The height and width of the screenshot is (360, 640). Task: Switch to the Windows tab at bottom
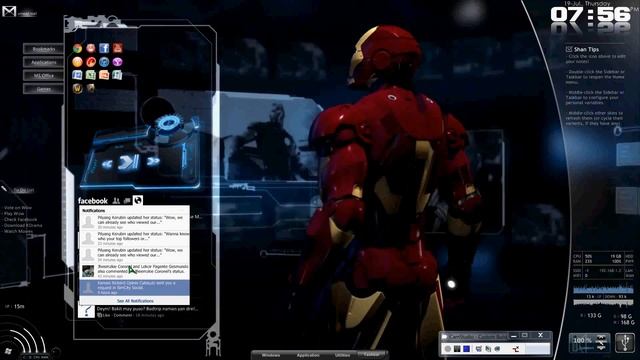click(x=271, y=356)
